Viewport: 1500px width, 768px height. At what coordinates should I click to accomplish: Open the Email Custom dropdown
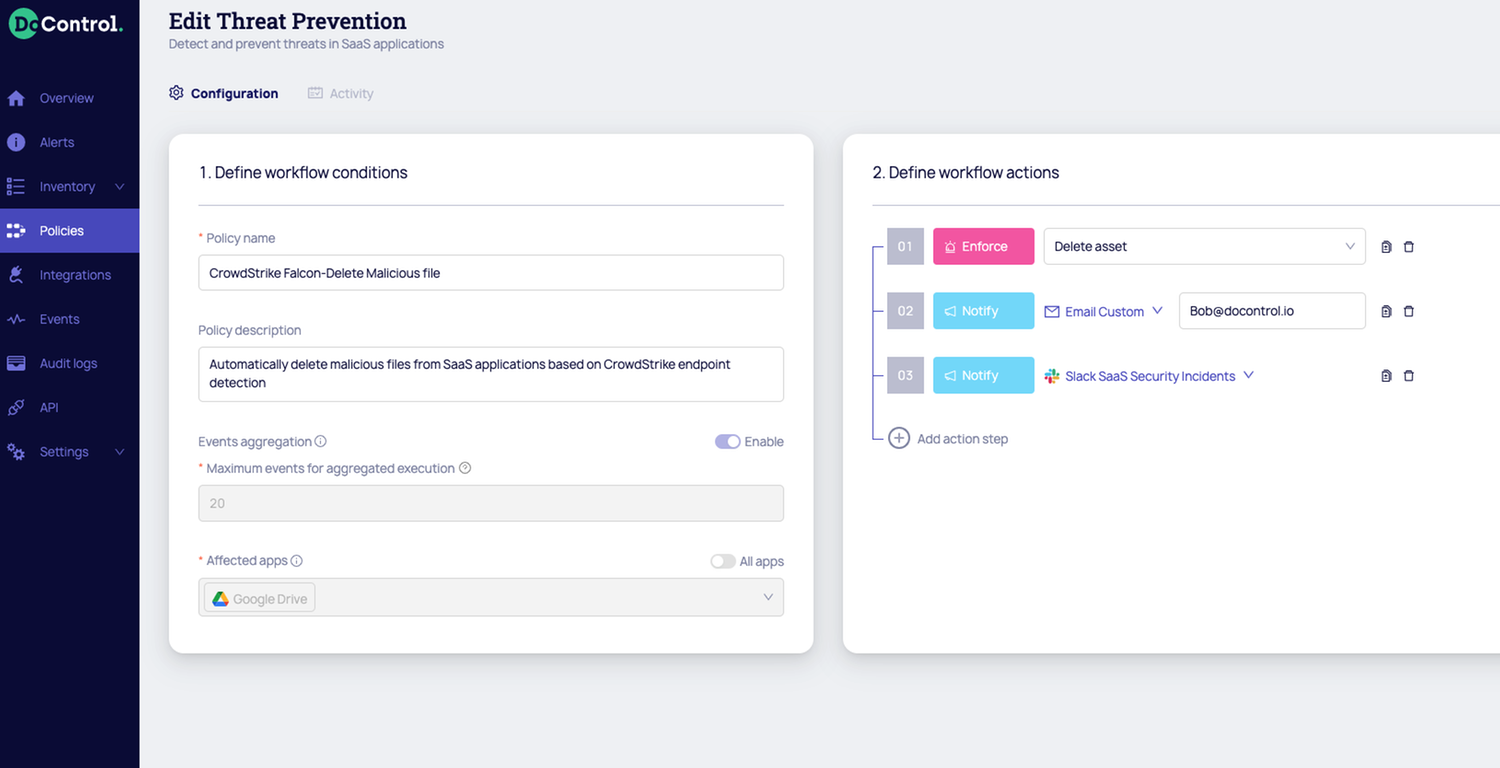coord(1103,311)
